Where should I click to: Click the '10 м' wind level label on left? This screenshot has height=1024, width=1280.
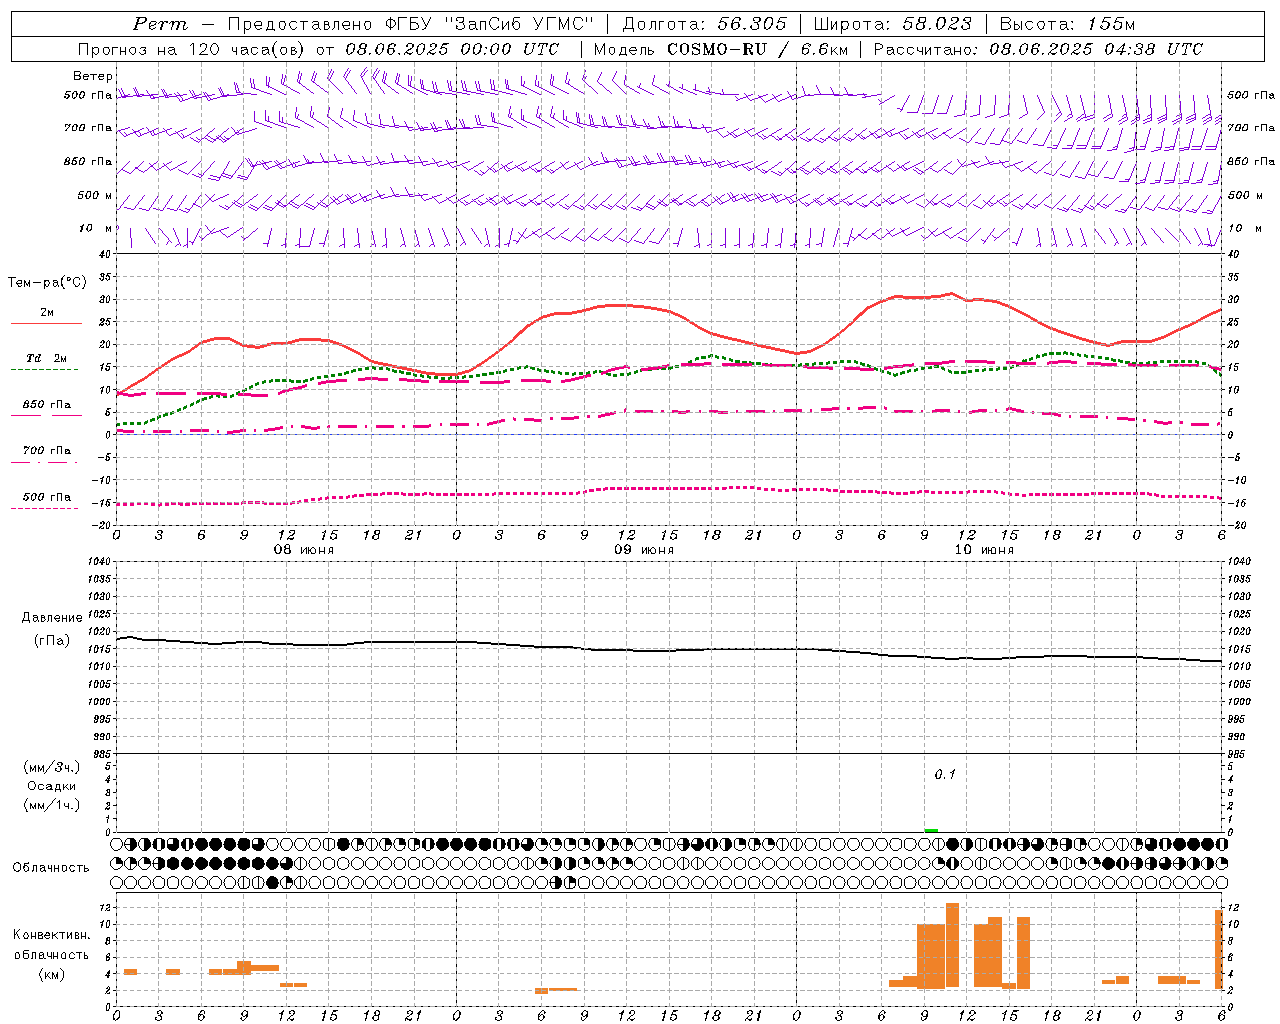95,229
